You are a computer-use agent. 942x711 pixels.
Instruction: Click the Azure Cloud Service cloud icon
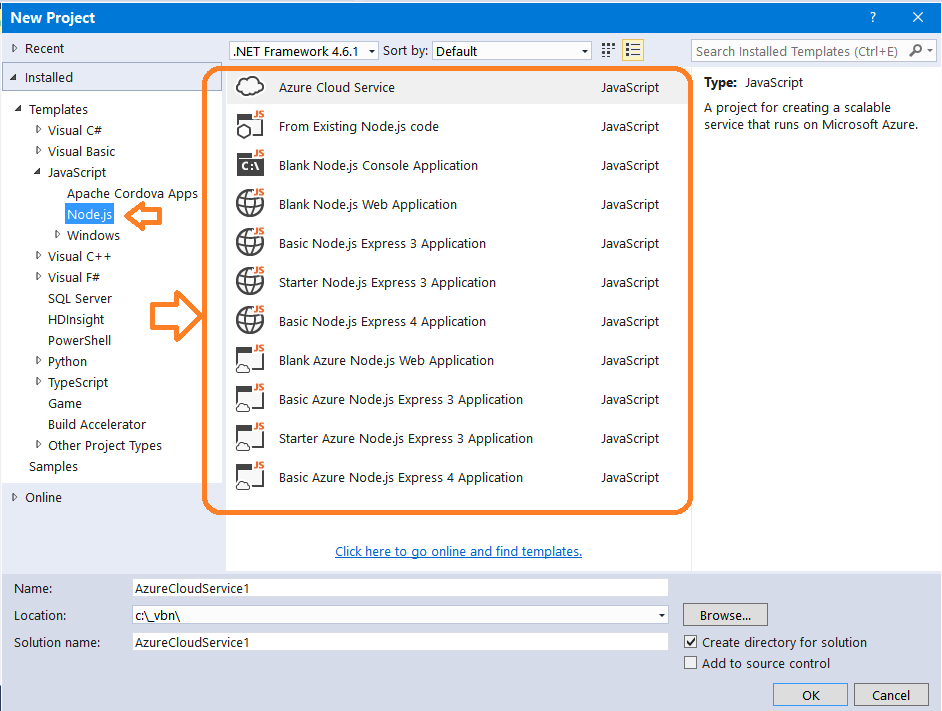point(250,87)
